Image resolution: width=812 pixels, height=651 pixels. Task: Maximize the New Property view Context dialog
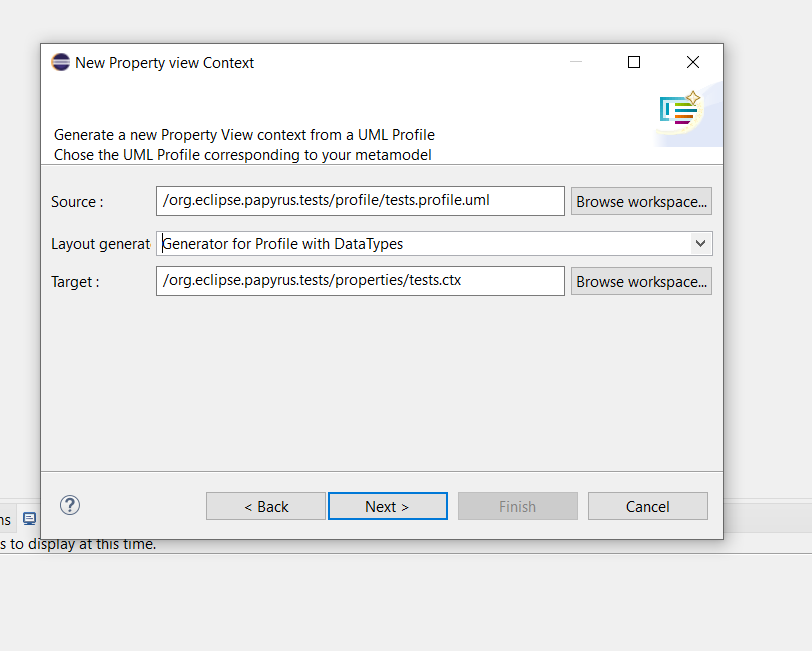click(x=634, y=62)
